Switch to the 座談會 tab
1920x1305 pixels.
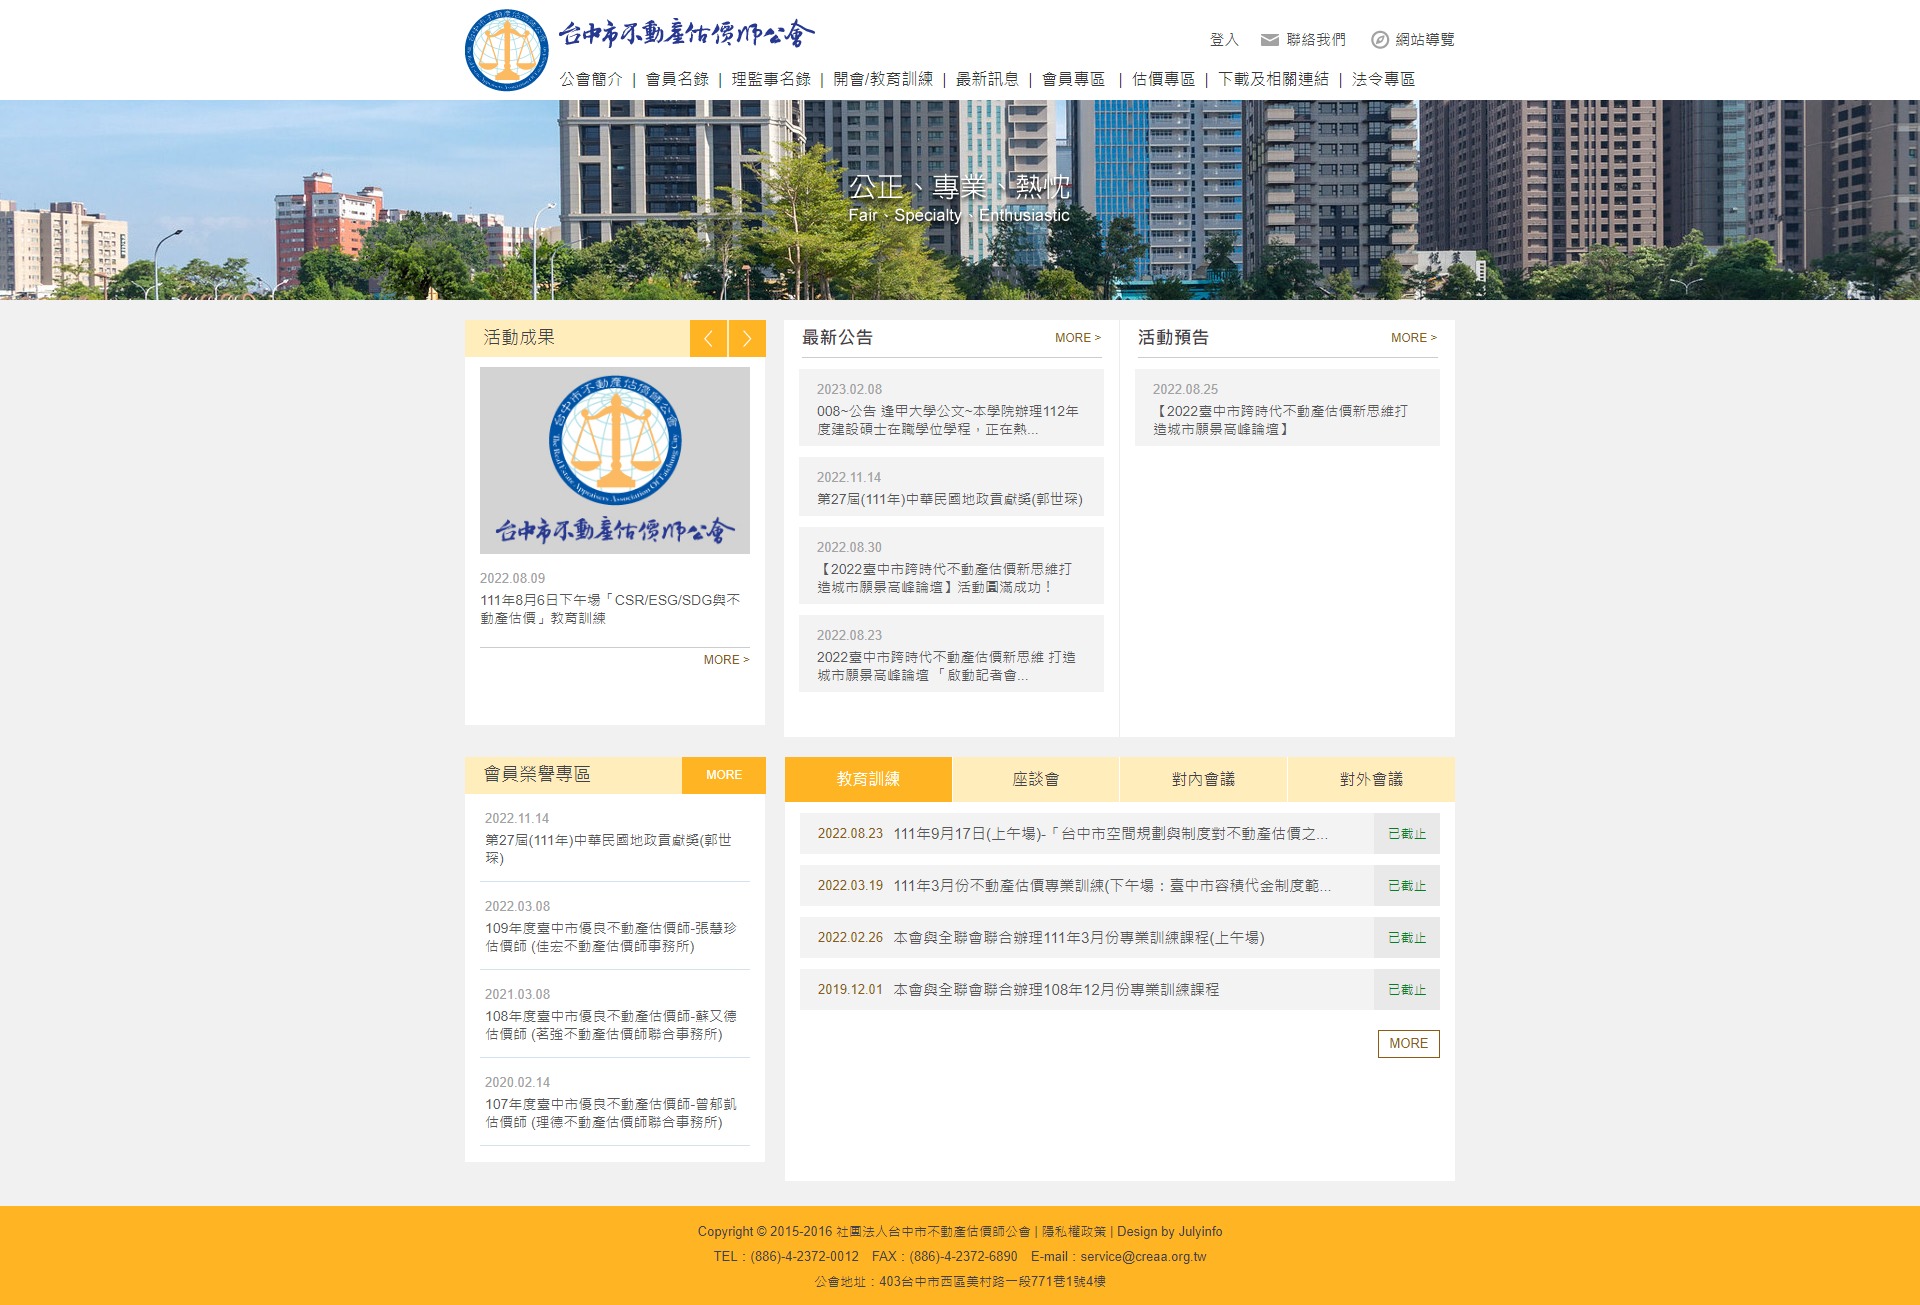(1035, 778)
